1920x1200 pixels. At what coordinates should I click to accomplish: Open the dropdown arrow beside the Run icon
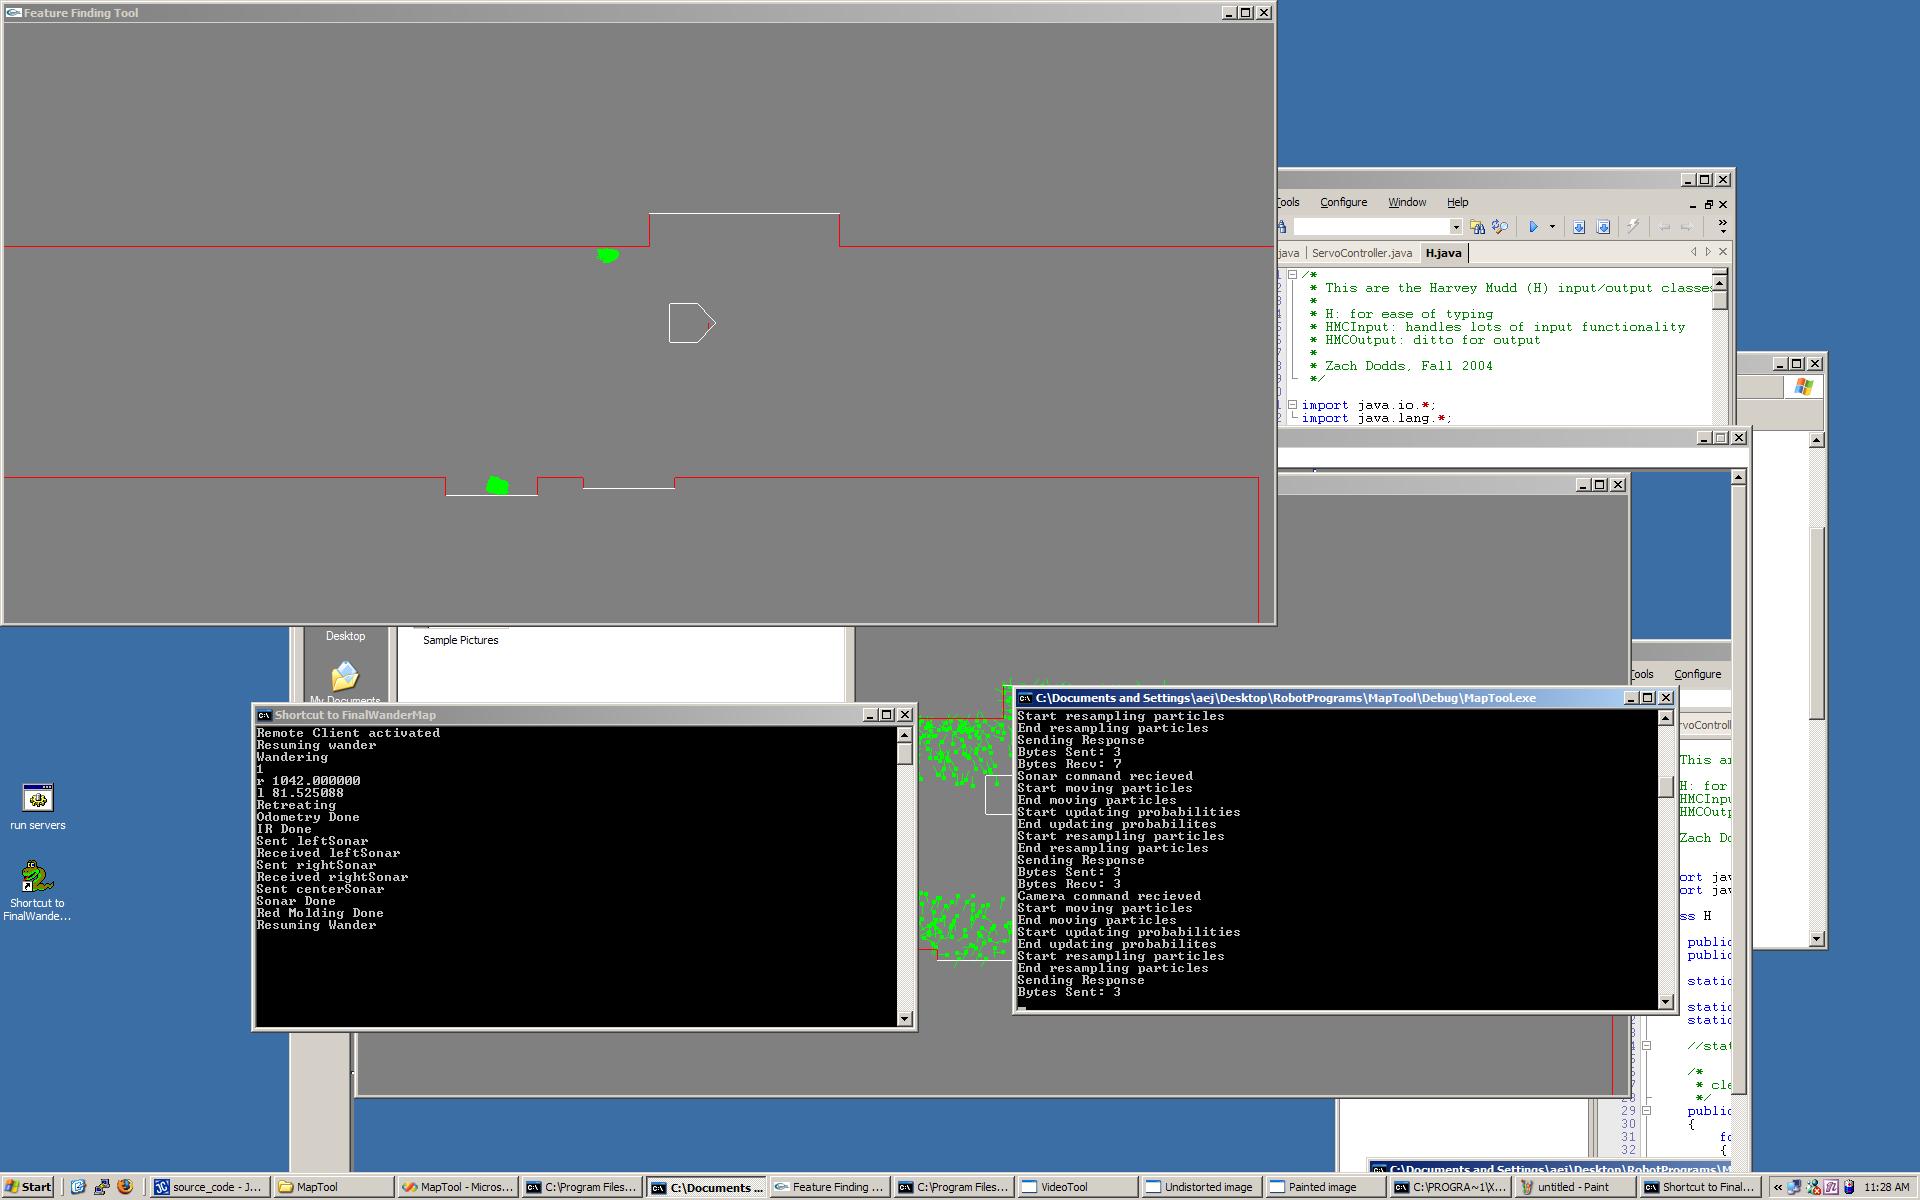pos(1552,227)
